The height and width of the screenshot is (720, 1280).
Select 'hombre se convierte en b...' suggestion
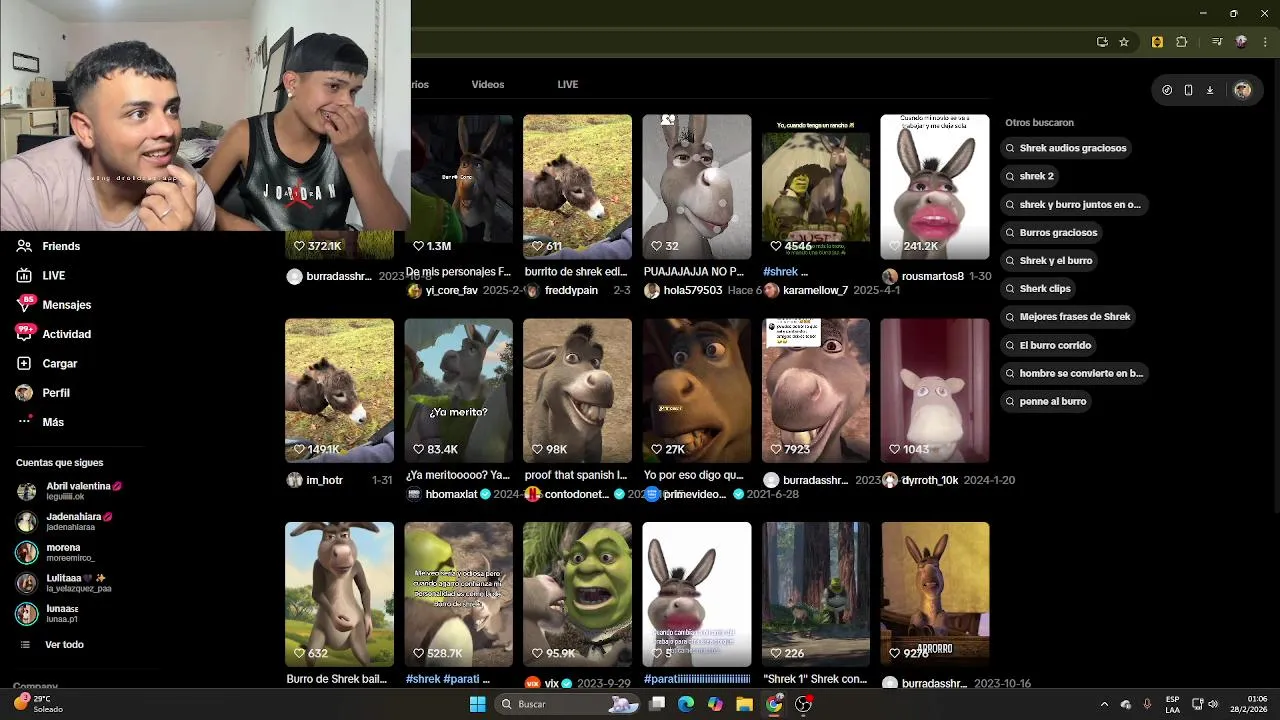1075,373
